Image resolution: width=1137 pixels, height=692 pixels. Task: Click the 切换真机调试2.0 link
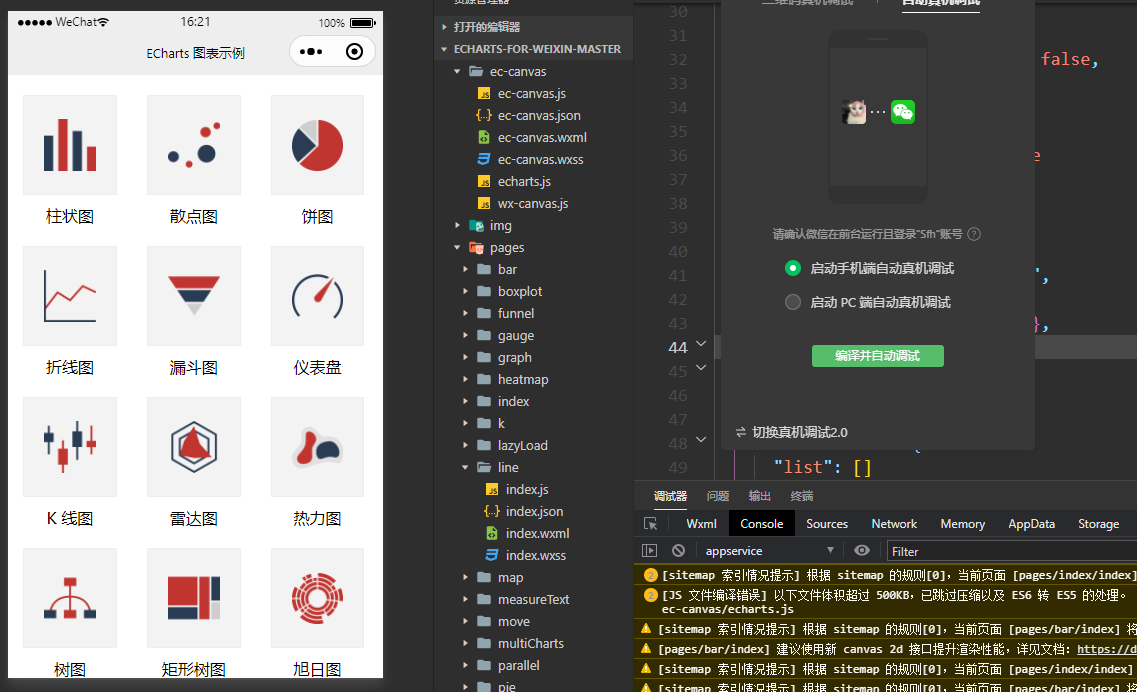click(x=800, y=432)
